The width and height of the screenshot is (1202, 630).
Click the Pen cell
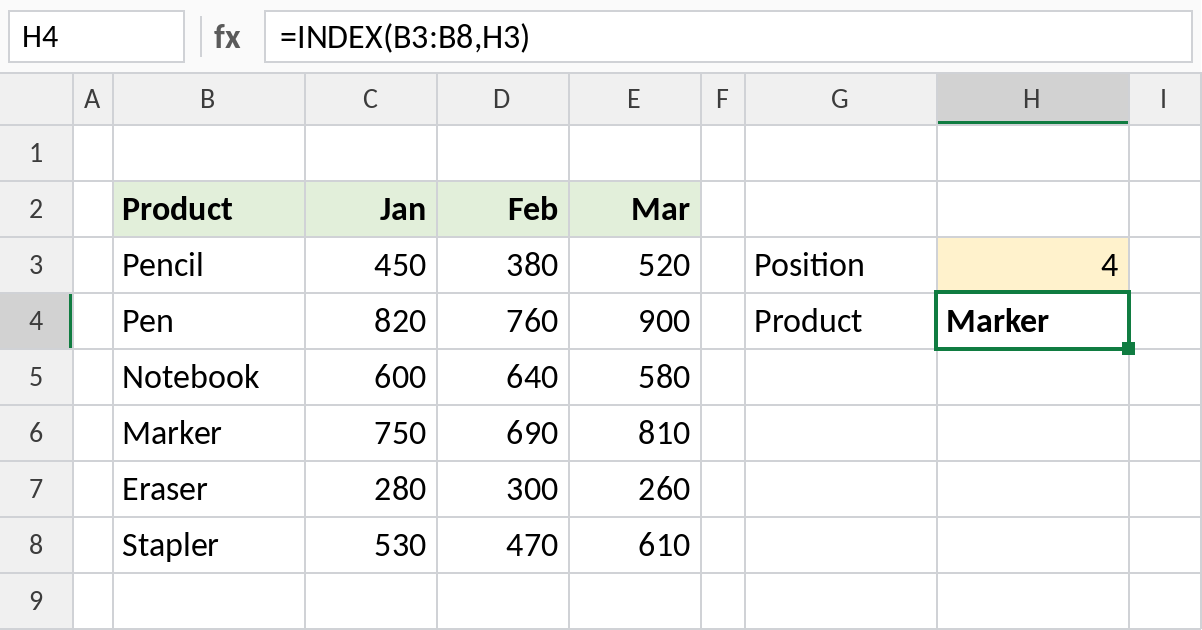pos(209,321)
